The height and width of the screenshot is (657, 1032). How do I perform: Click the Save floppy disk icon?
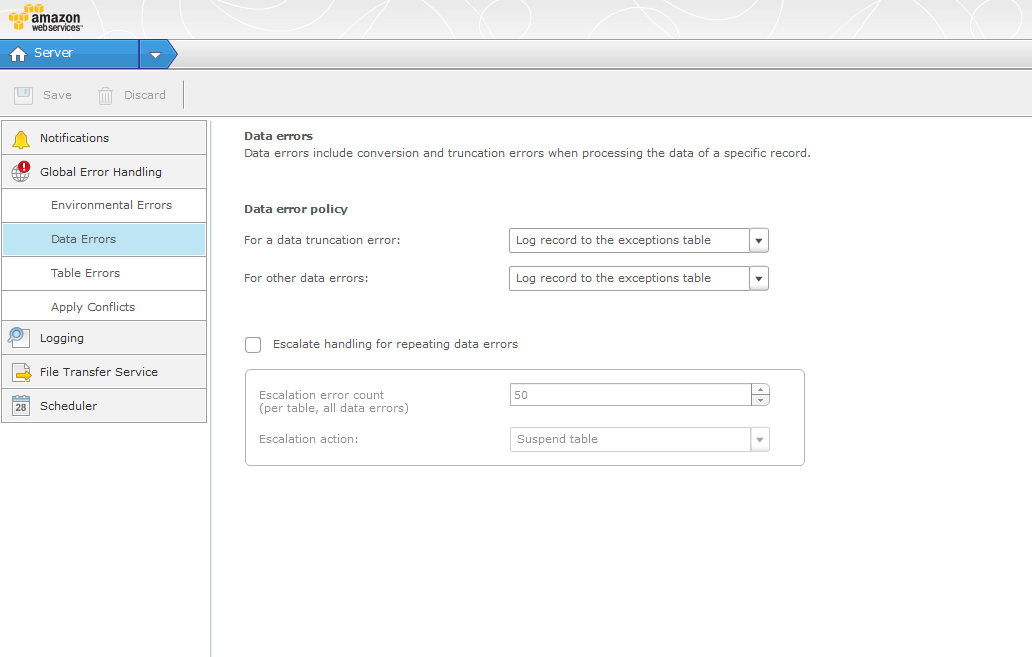pos(23,95)
